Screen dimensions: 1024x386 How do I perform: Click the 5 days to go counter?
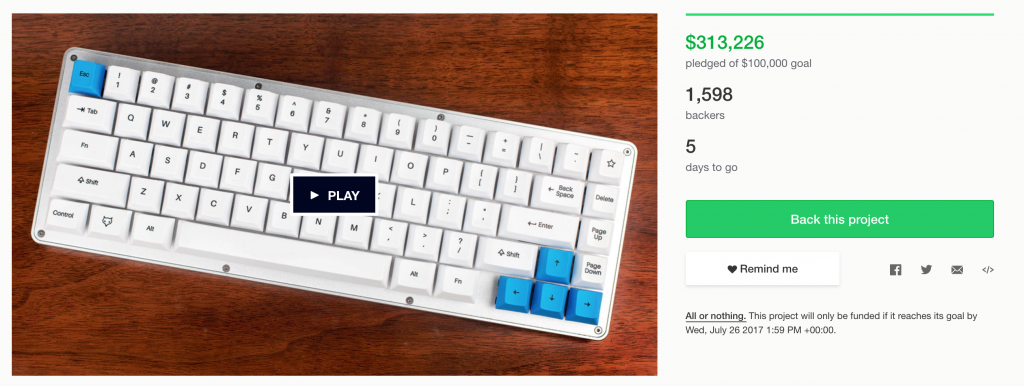pos(690,146)
